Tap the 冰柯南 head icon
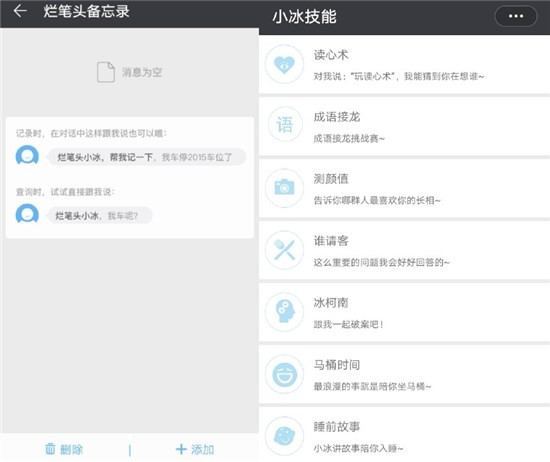The width and height of the screenshot is (550, 462). [x=284, y=312]
